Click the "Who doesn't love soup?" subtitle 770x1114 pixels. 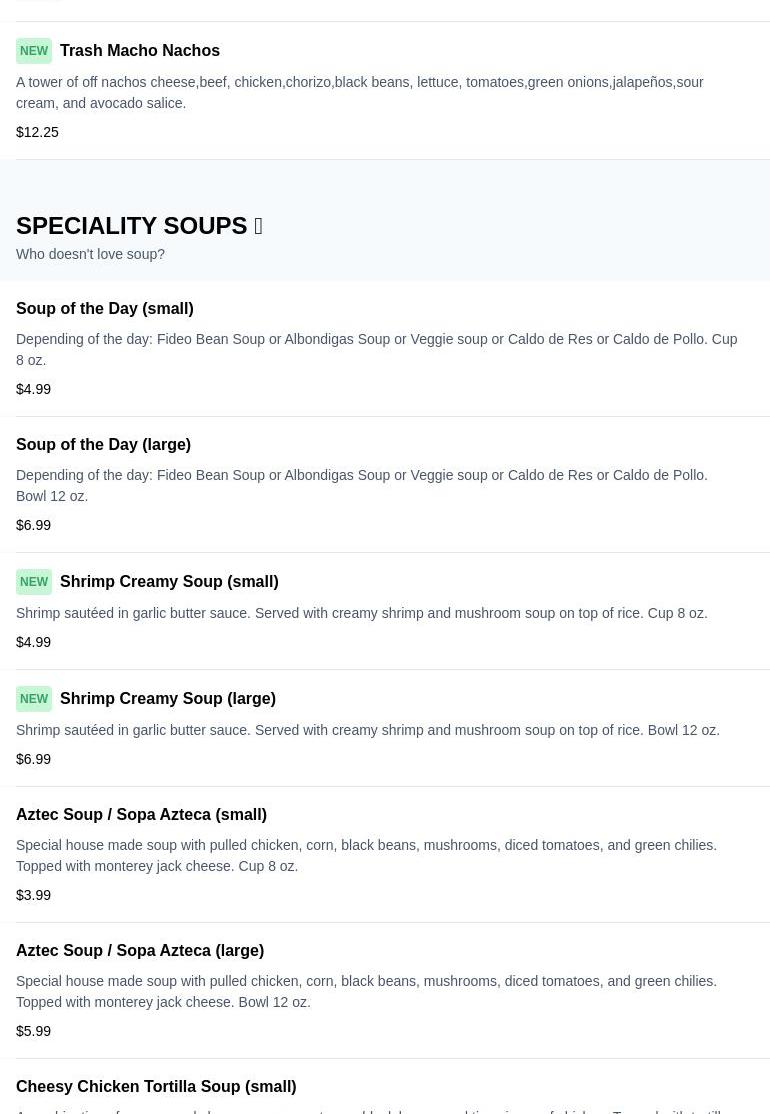(90, 254)
